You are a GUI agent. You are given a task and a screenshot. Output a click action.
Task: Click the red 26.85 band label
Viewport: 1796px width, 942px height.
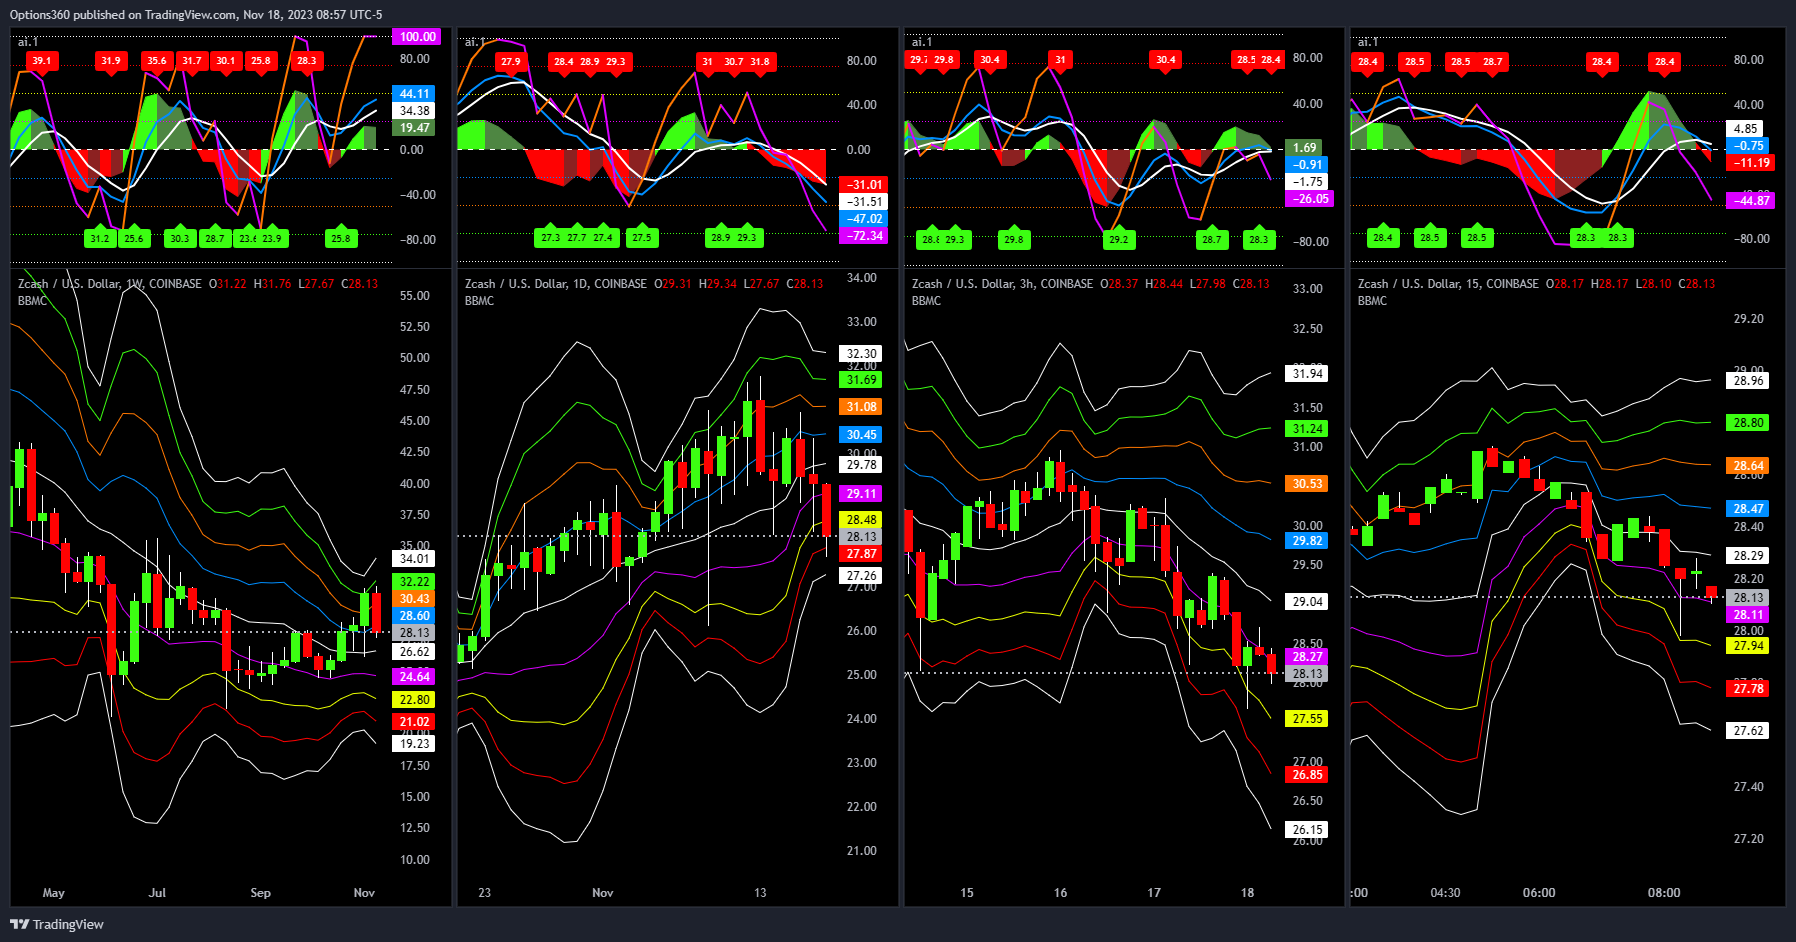1307,775
